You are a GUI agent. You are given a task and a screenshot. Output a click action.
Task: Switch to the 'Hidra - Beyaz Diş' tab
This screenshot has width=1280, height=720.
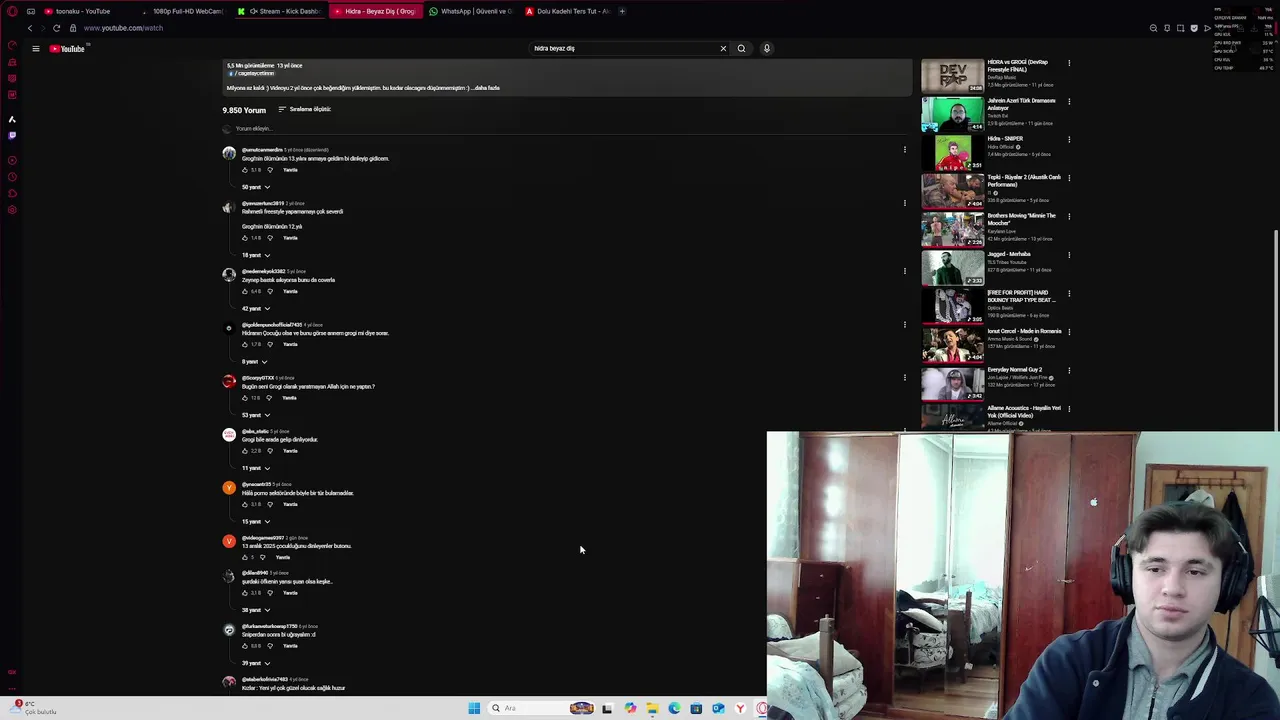(377, 11)
